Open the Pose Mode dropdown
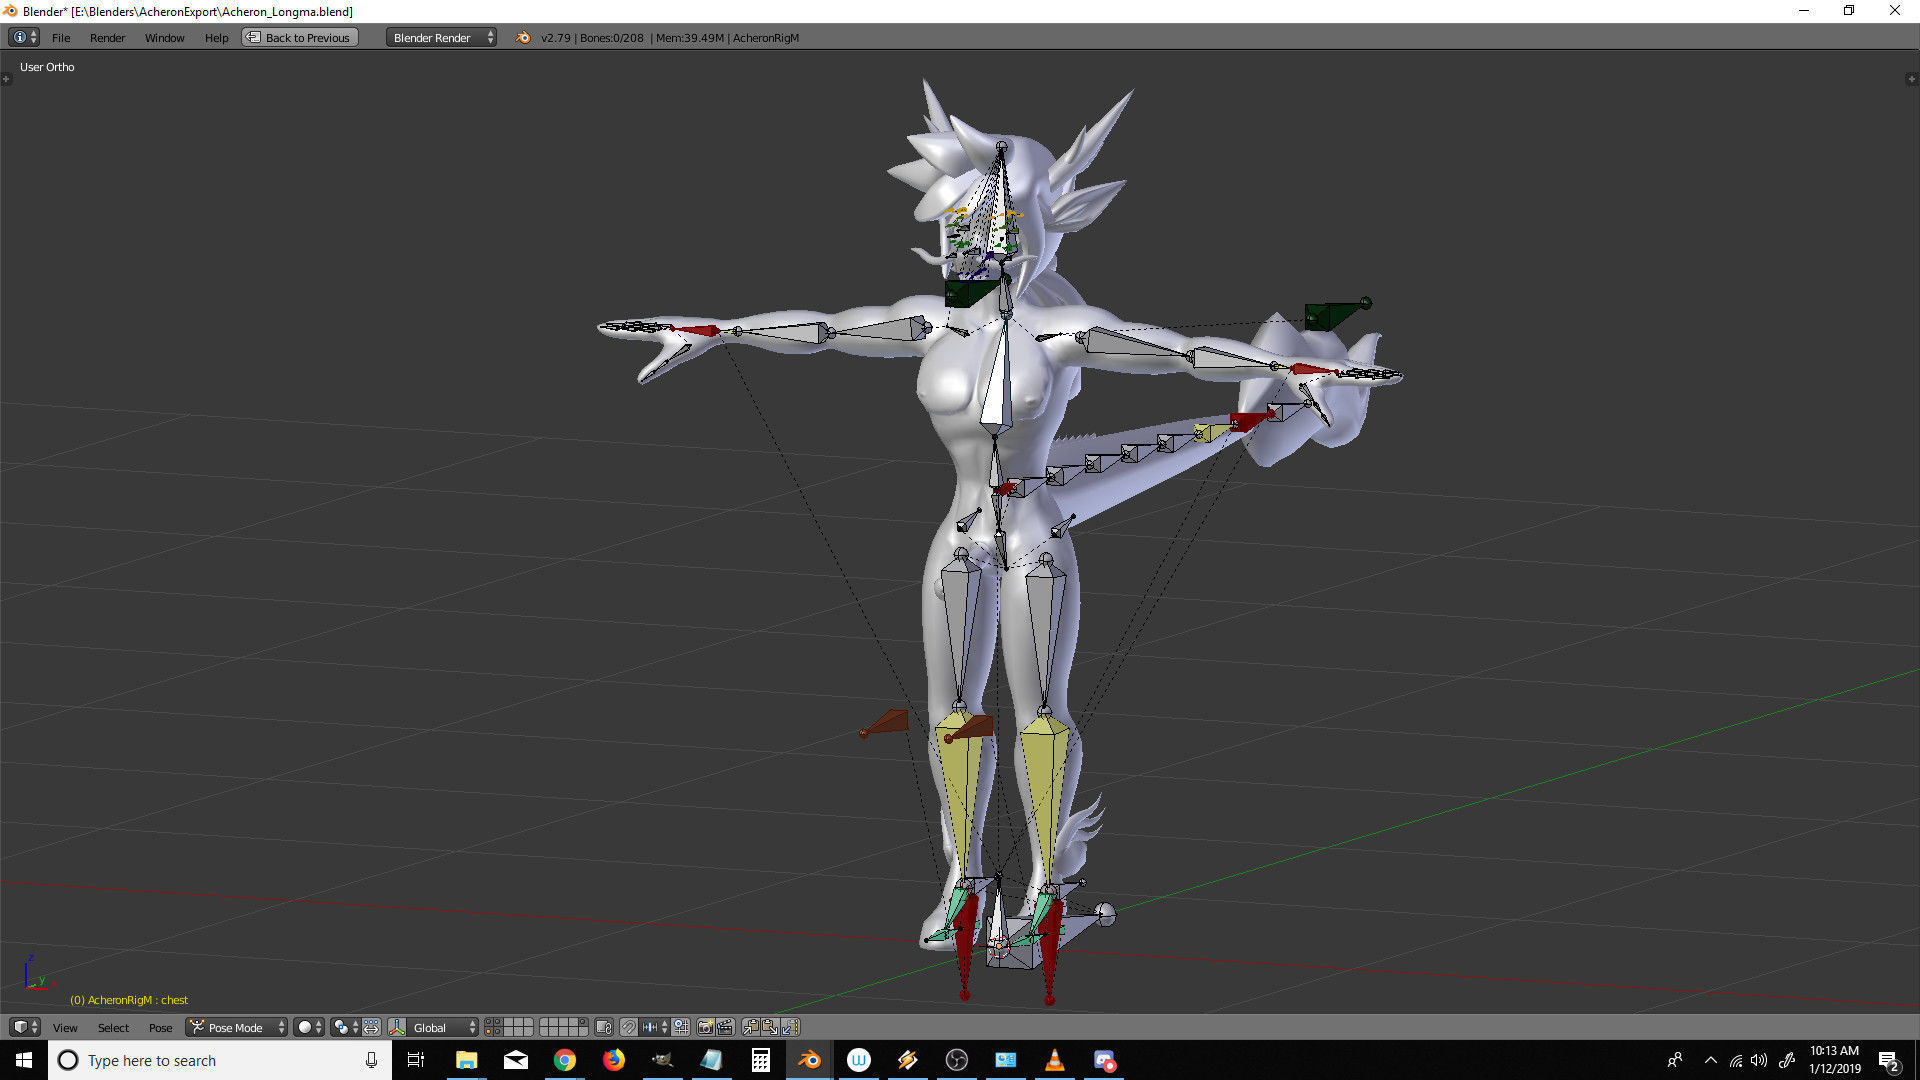 (x=237, y=1027)
